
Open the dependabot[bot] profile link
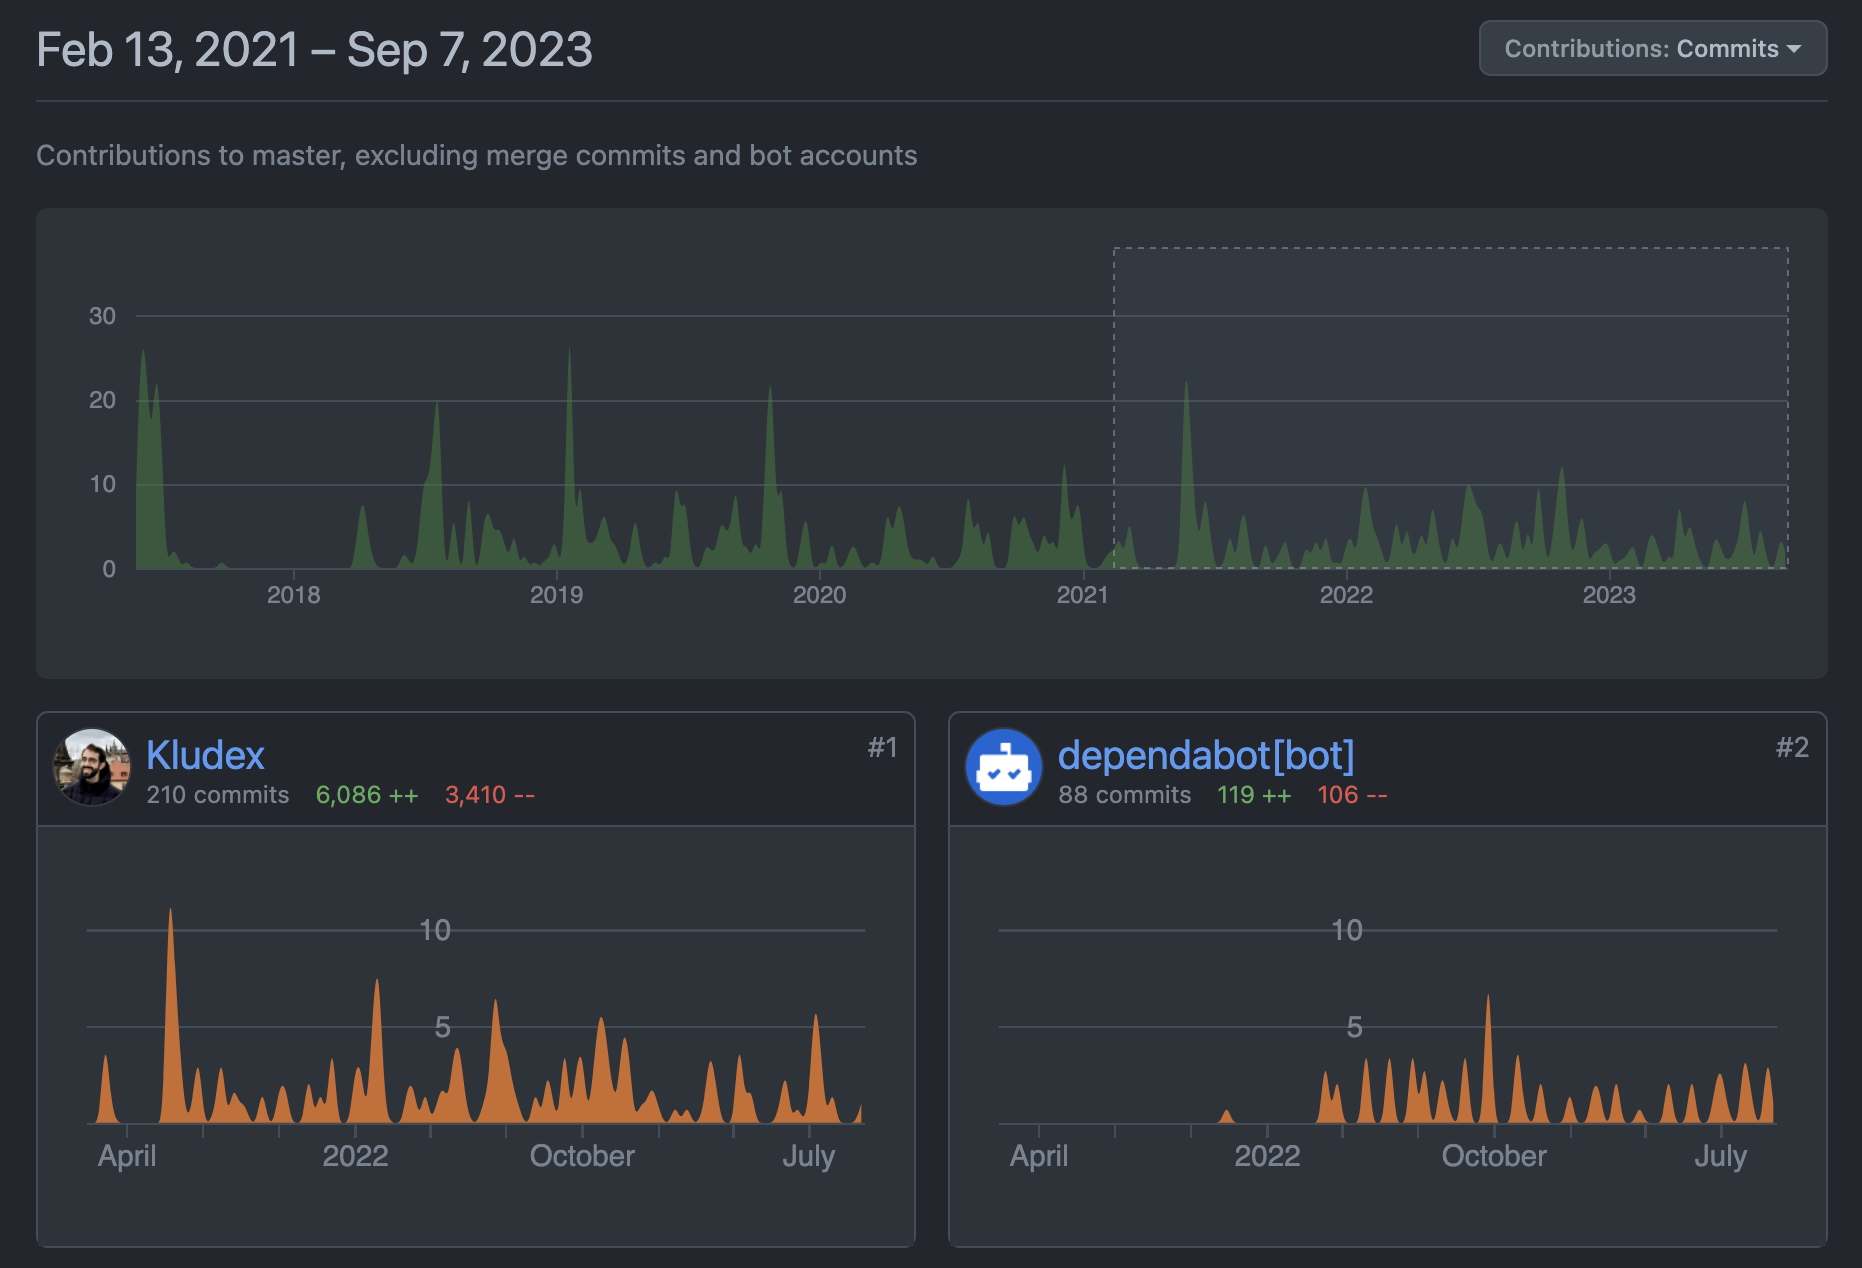click(x=1206, y=755)
